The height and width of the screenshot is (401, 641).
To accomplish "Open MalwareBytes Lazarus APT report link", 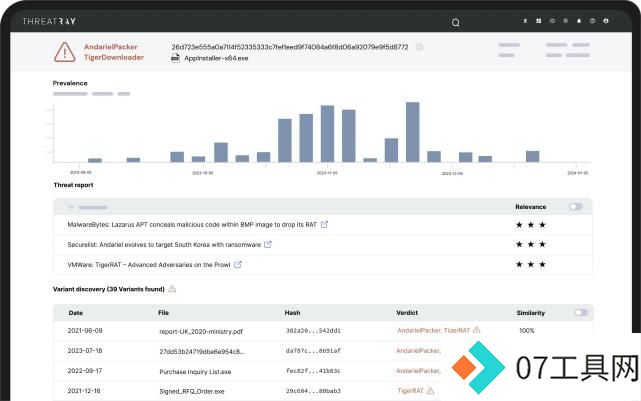I will 192,224.
